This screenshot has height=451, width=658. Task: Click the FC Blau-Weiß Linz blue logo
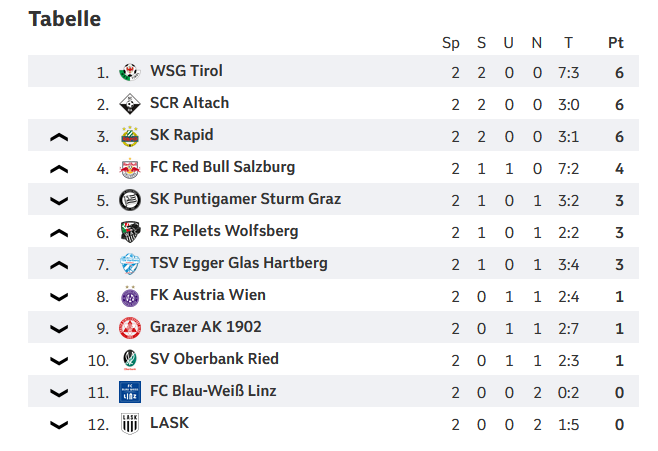(x=130, y=392)
